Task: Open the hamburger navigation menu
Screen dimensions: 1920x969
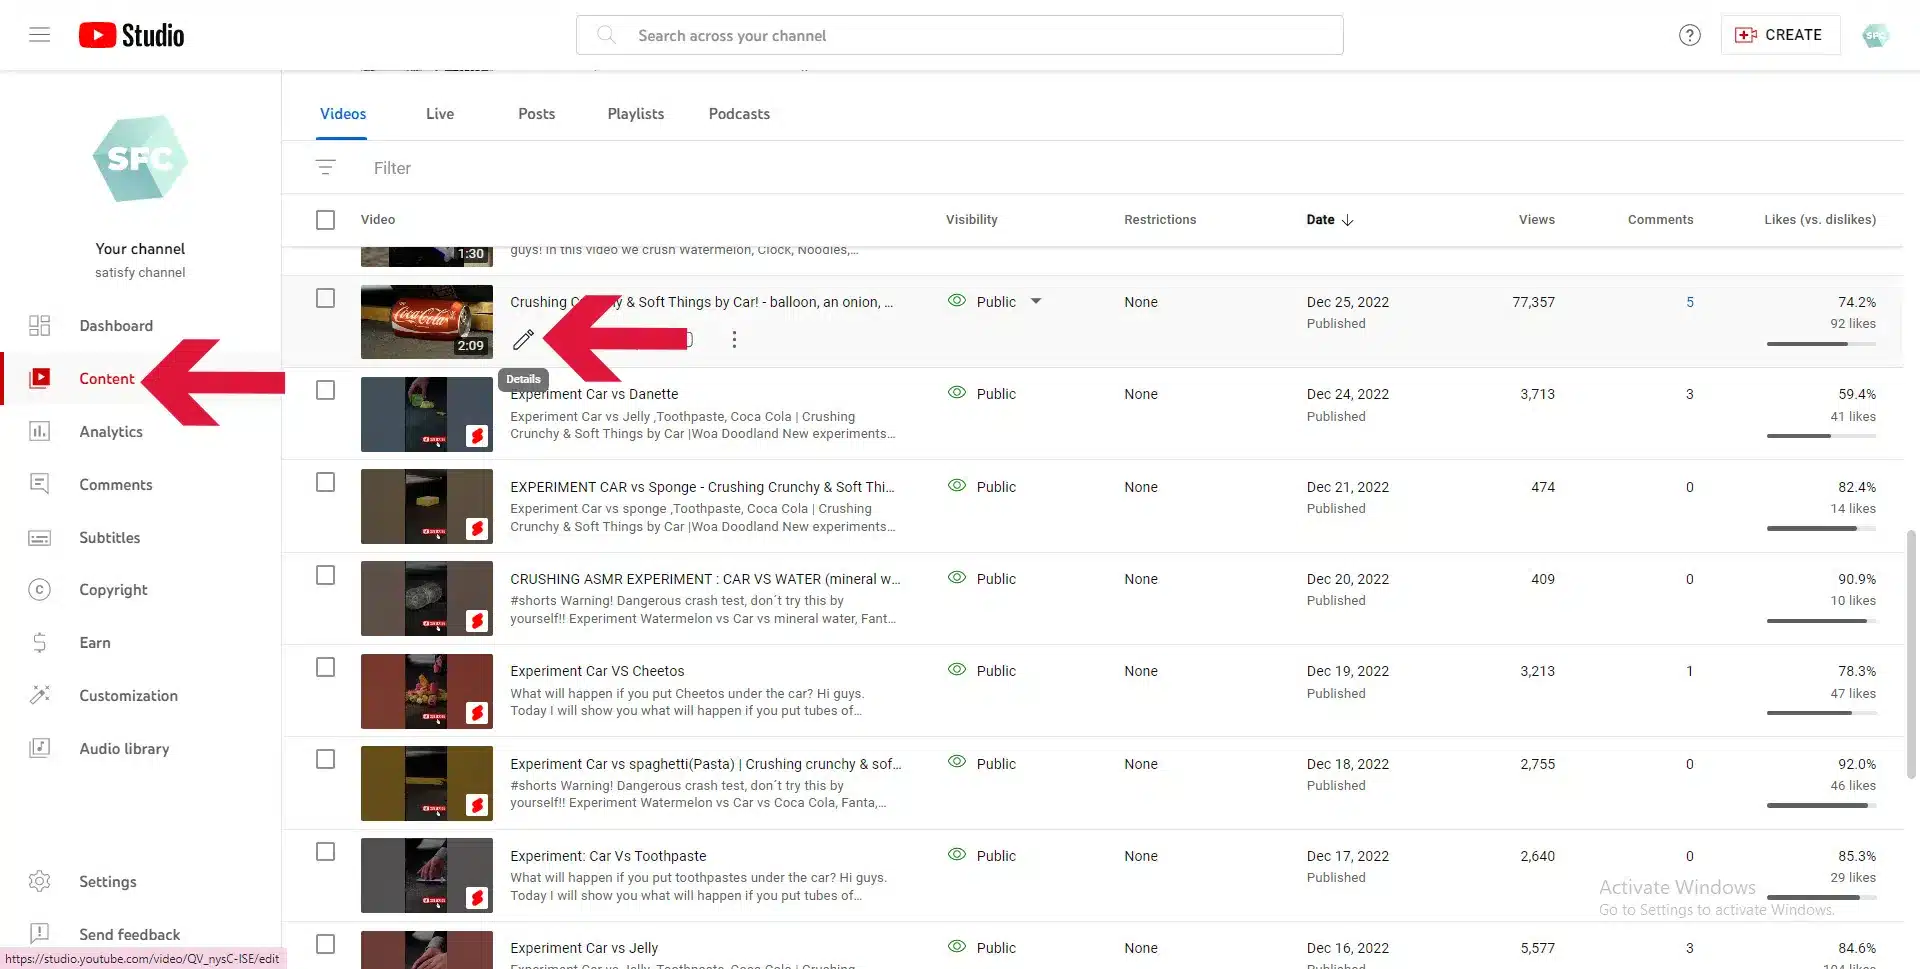Action: coord(39,35)
